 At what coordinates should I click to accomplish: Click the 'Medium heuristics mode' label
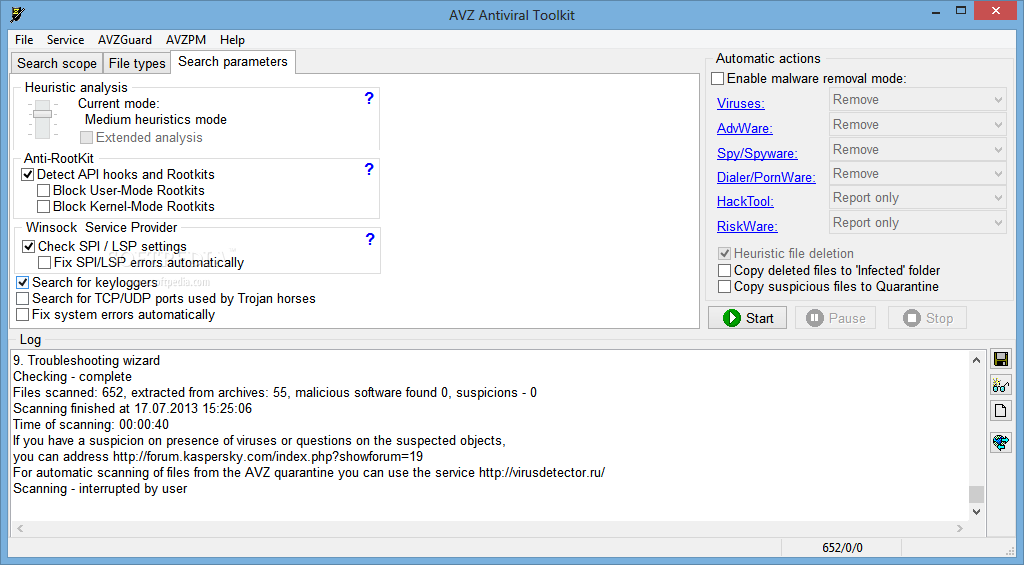tap(155, 120)
